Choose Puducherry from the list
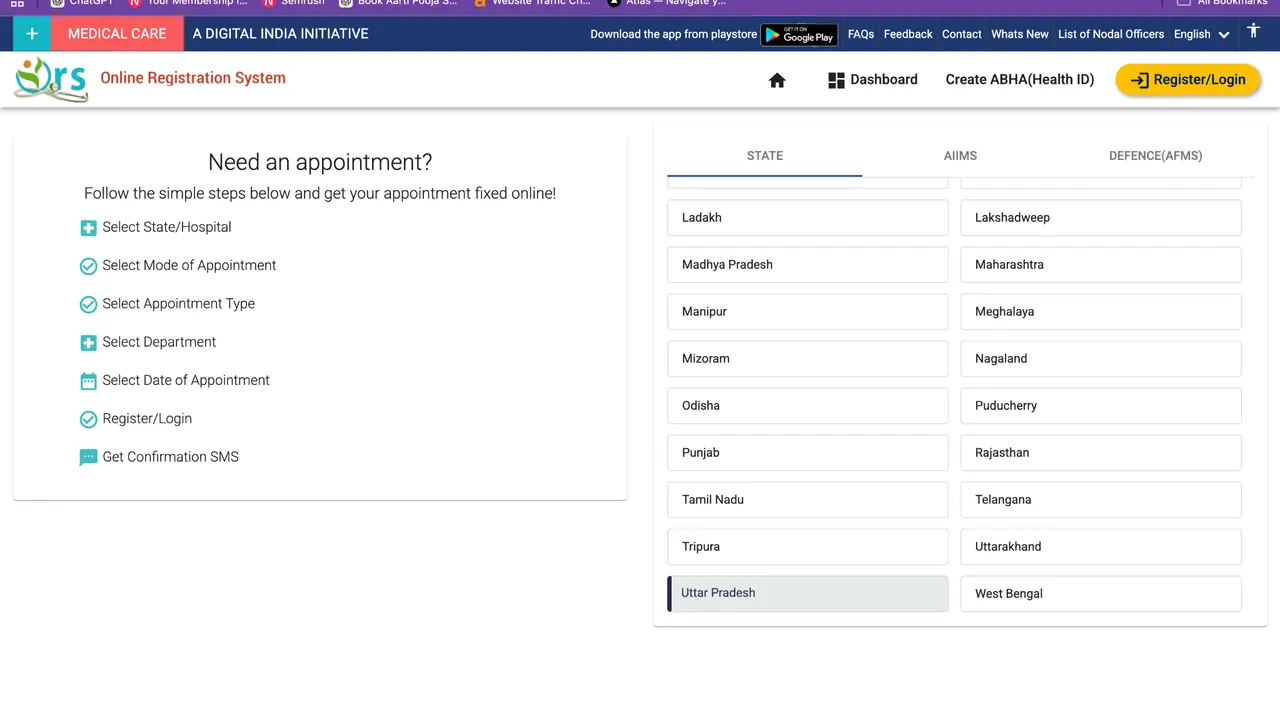Viewport: 1280px width, 713px height. click(1101, 406)
